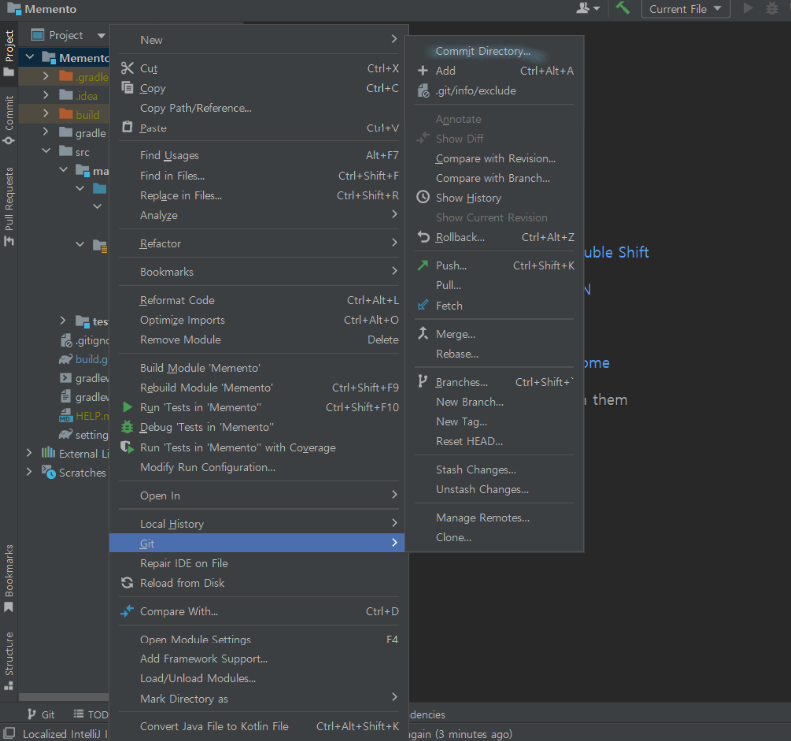
Task: Select the HELP.md file in tree
Action: 84,416
